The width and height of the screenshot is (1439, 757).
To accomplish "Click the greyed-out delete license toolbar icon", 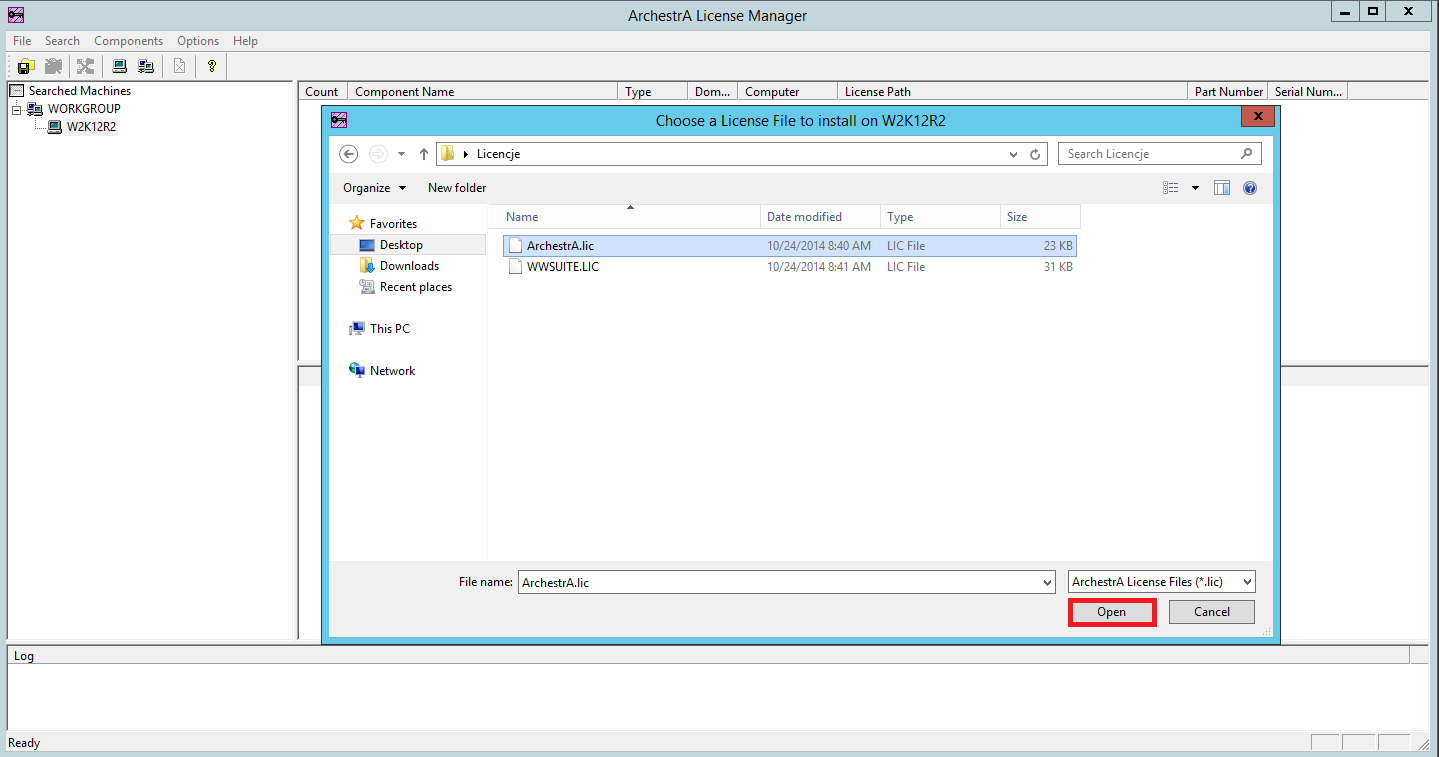I will pos(54,66).
